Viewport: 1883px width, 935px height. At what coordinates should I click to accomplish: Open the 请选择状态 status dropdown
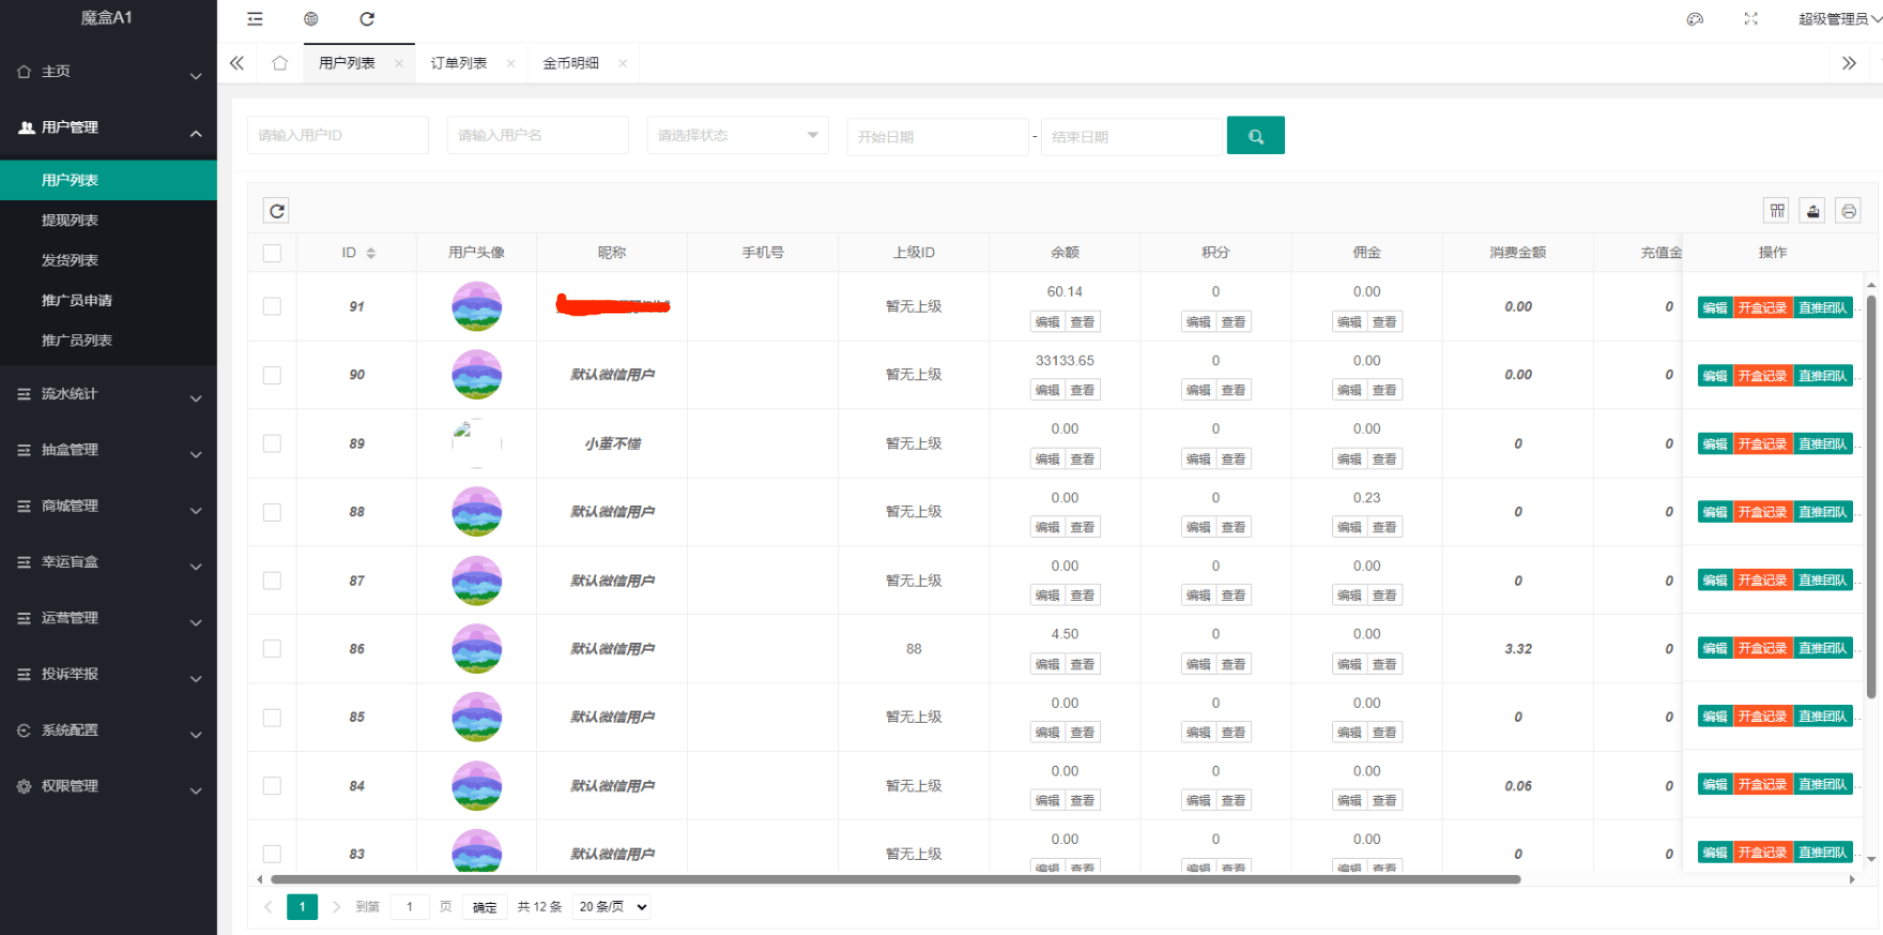point(737,135)
